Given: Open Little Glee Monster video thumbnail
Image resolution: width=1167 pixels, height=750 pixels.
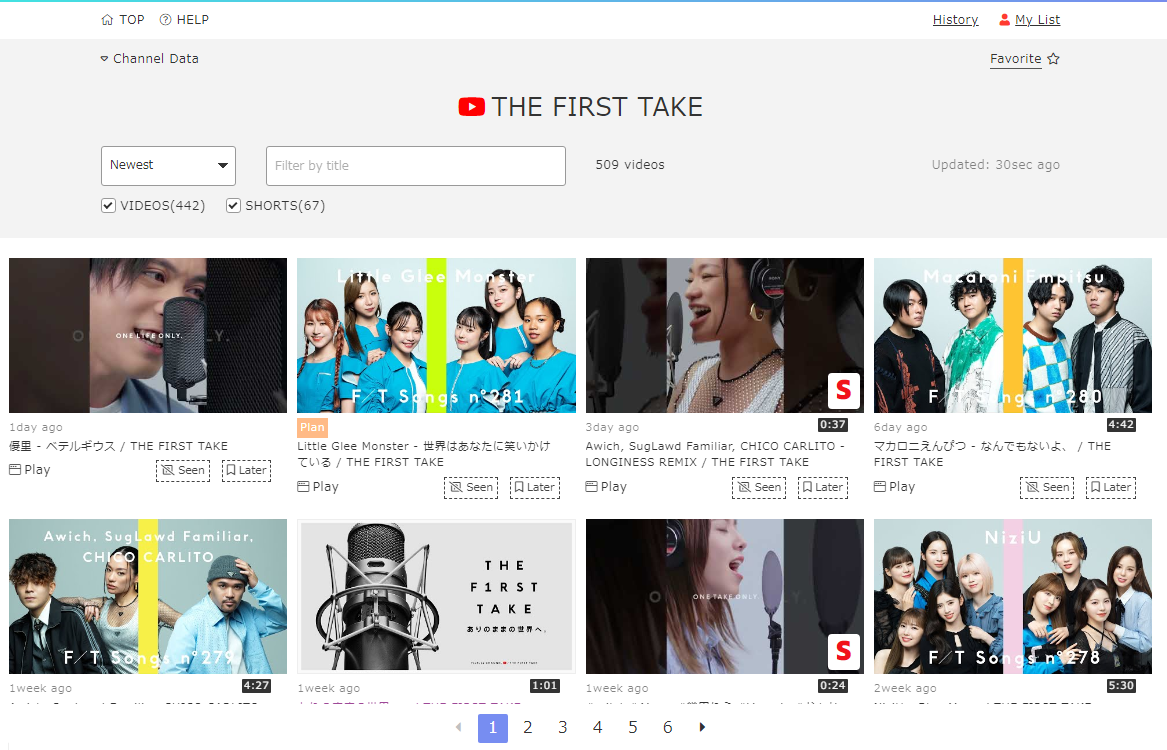Looking at the screenshot, I should pos(436,335).
